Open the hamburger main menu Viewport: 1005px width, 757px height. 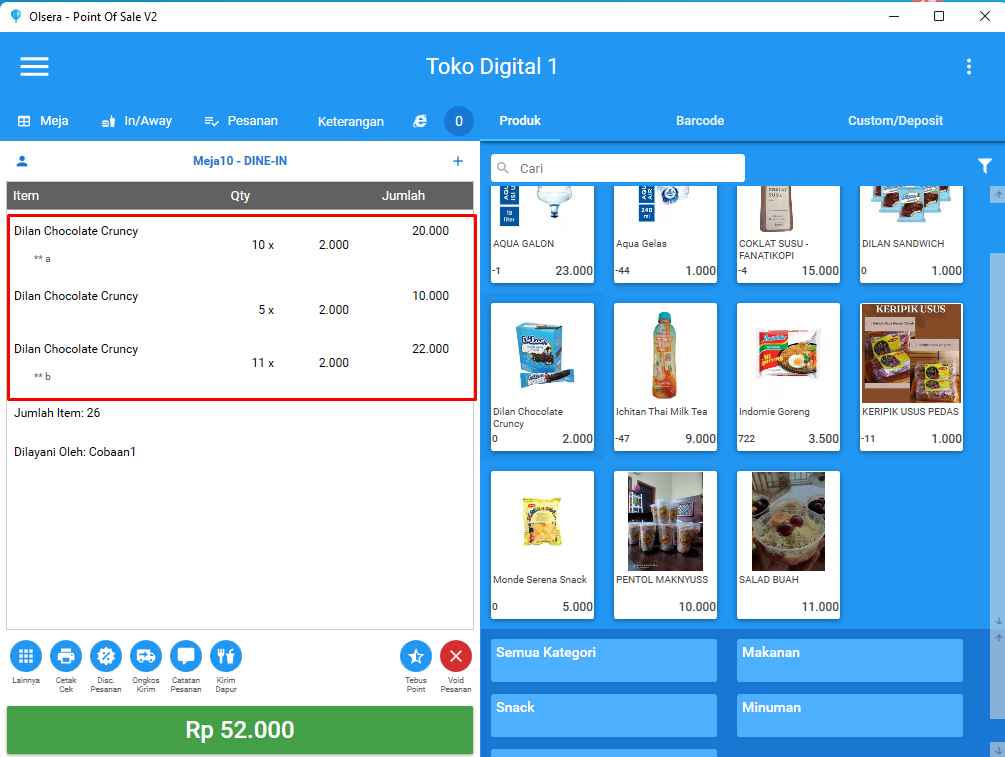[x=35, y=67]
